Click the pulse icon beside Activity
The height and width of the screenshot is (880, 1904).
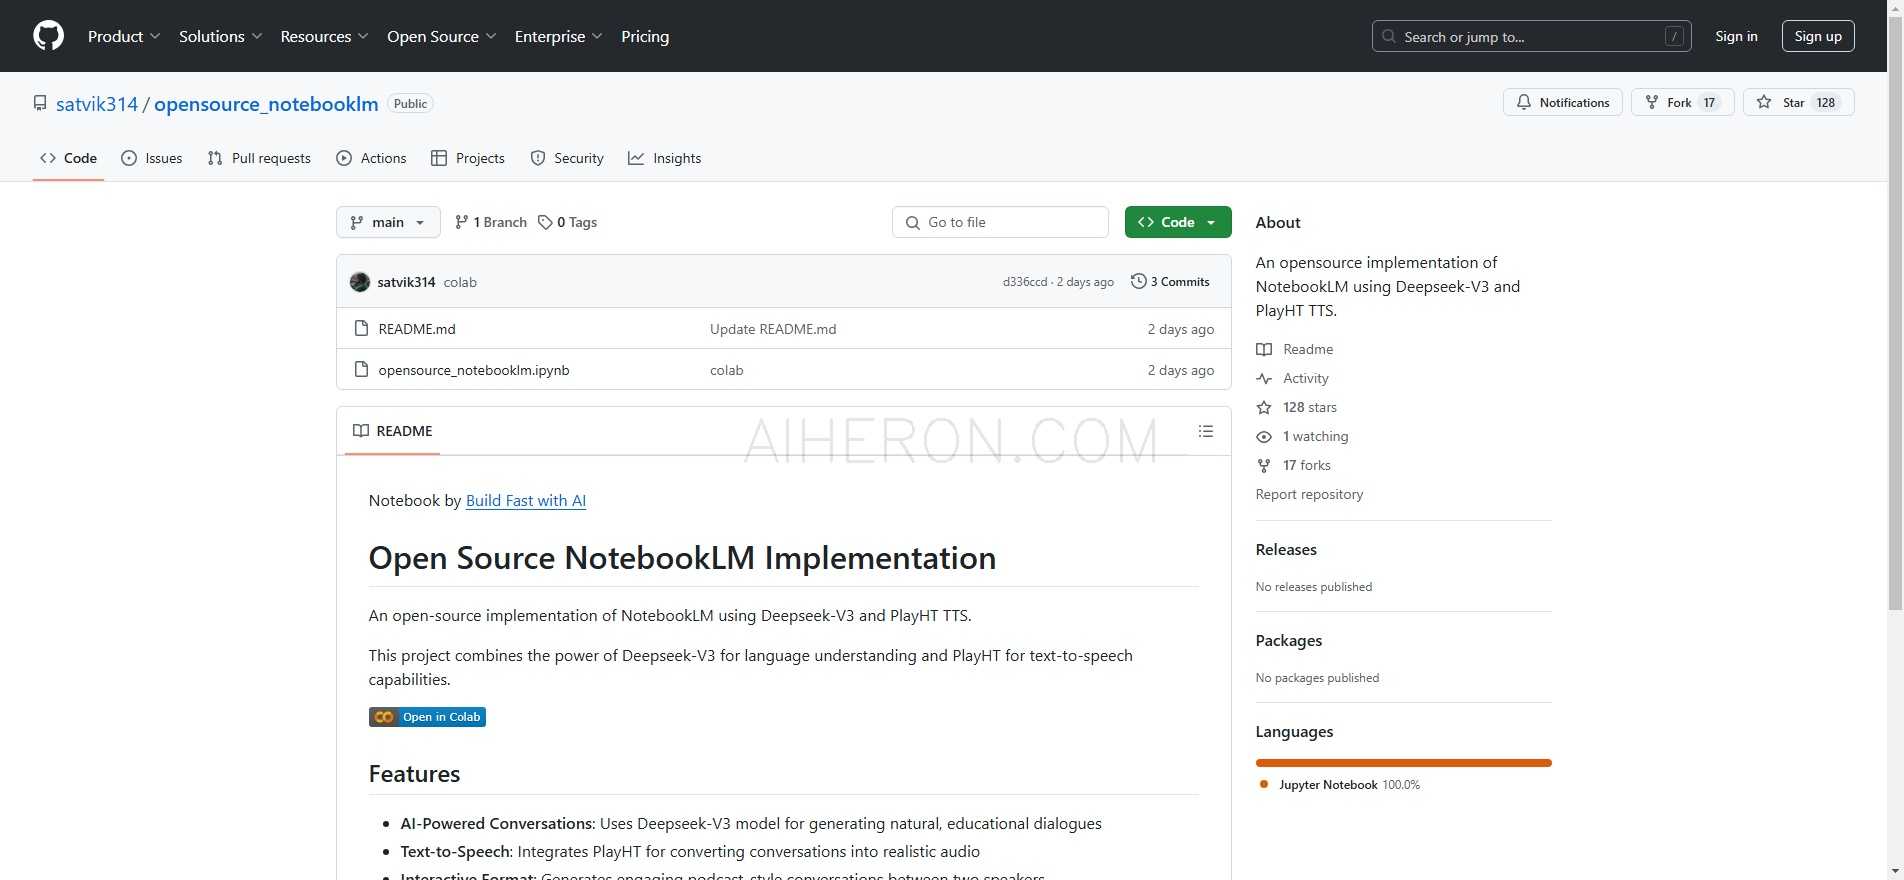tap(1264, 378)
